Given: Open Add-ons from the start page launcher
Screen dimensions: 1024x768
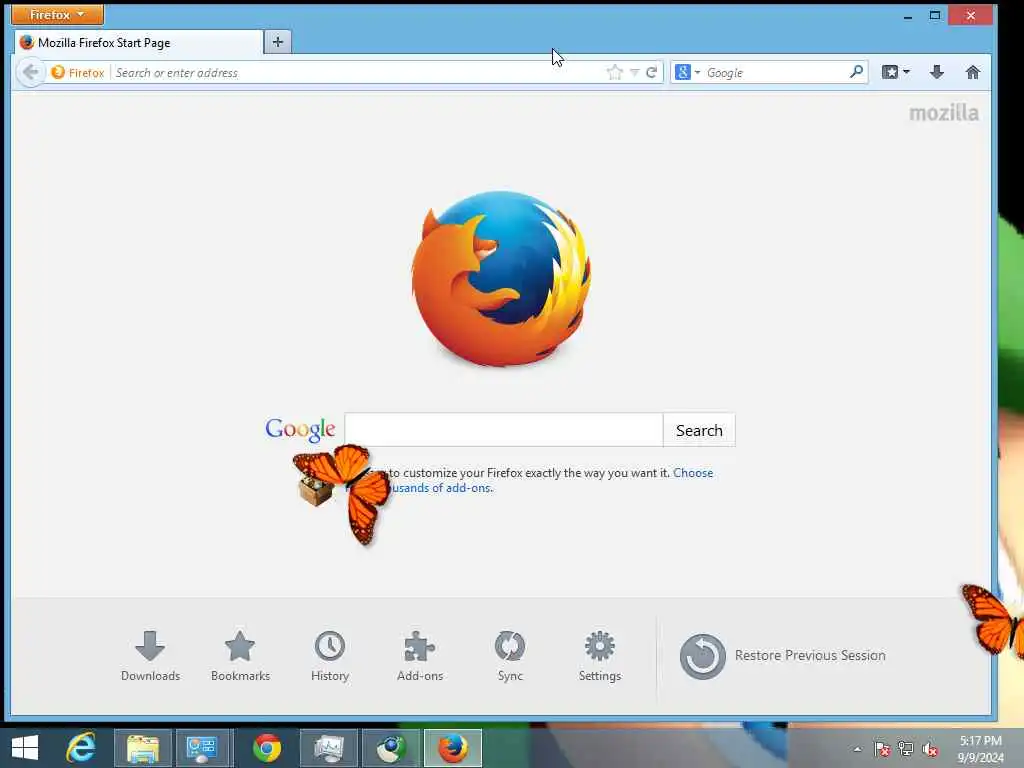Looking at the screenshot, I should coord(420,656).
